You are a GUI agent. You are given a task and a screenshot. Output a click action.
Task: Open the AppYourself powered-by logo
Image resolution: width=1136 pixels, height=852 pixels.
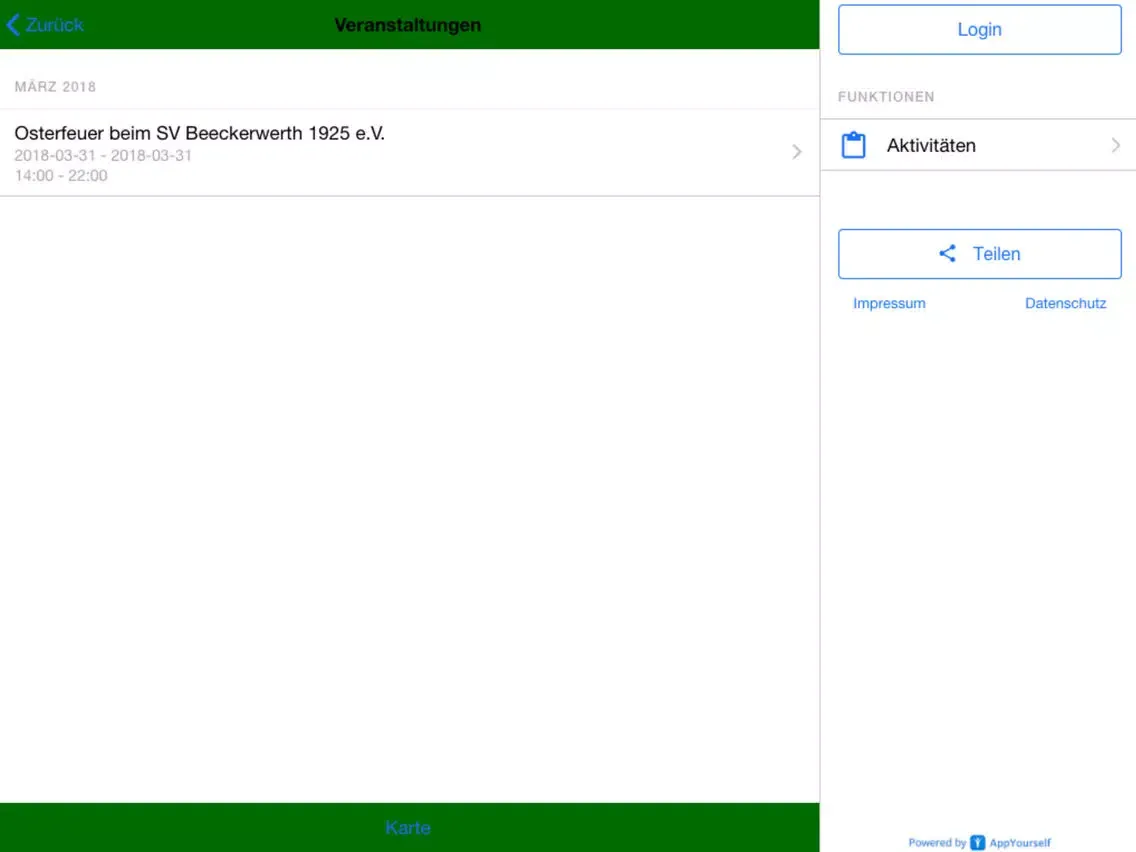pos(978,843)
